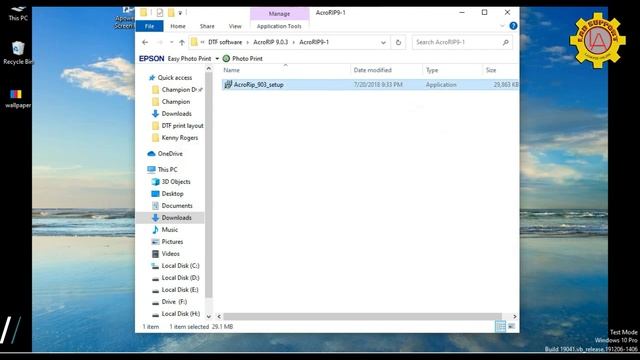Open Customize Quick Access Toolbar dropdown
The image size is (640, 360).
(180, 13)
